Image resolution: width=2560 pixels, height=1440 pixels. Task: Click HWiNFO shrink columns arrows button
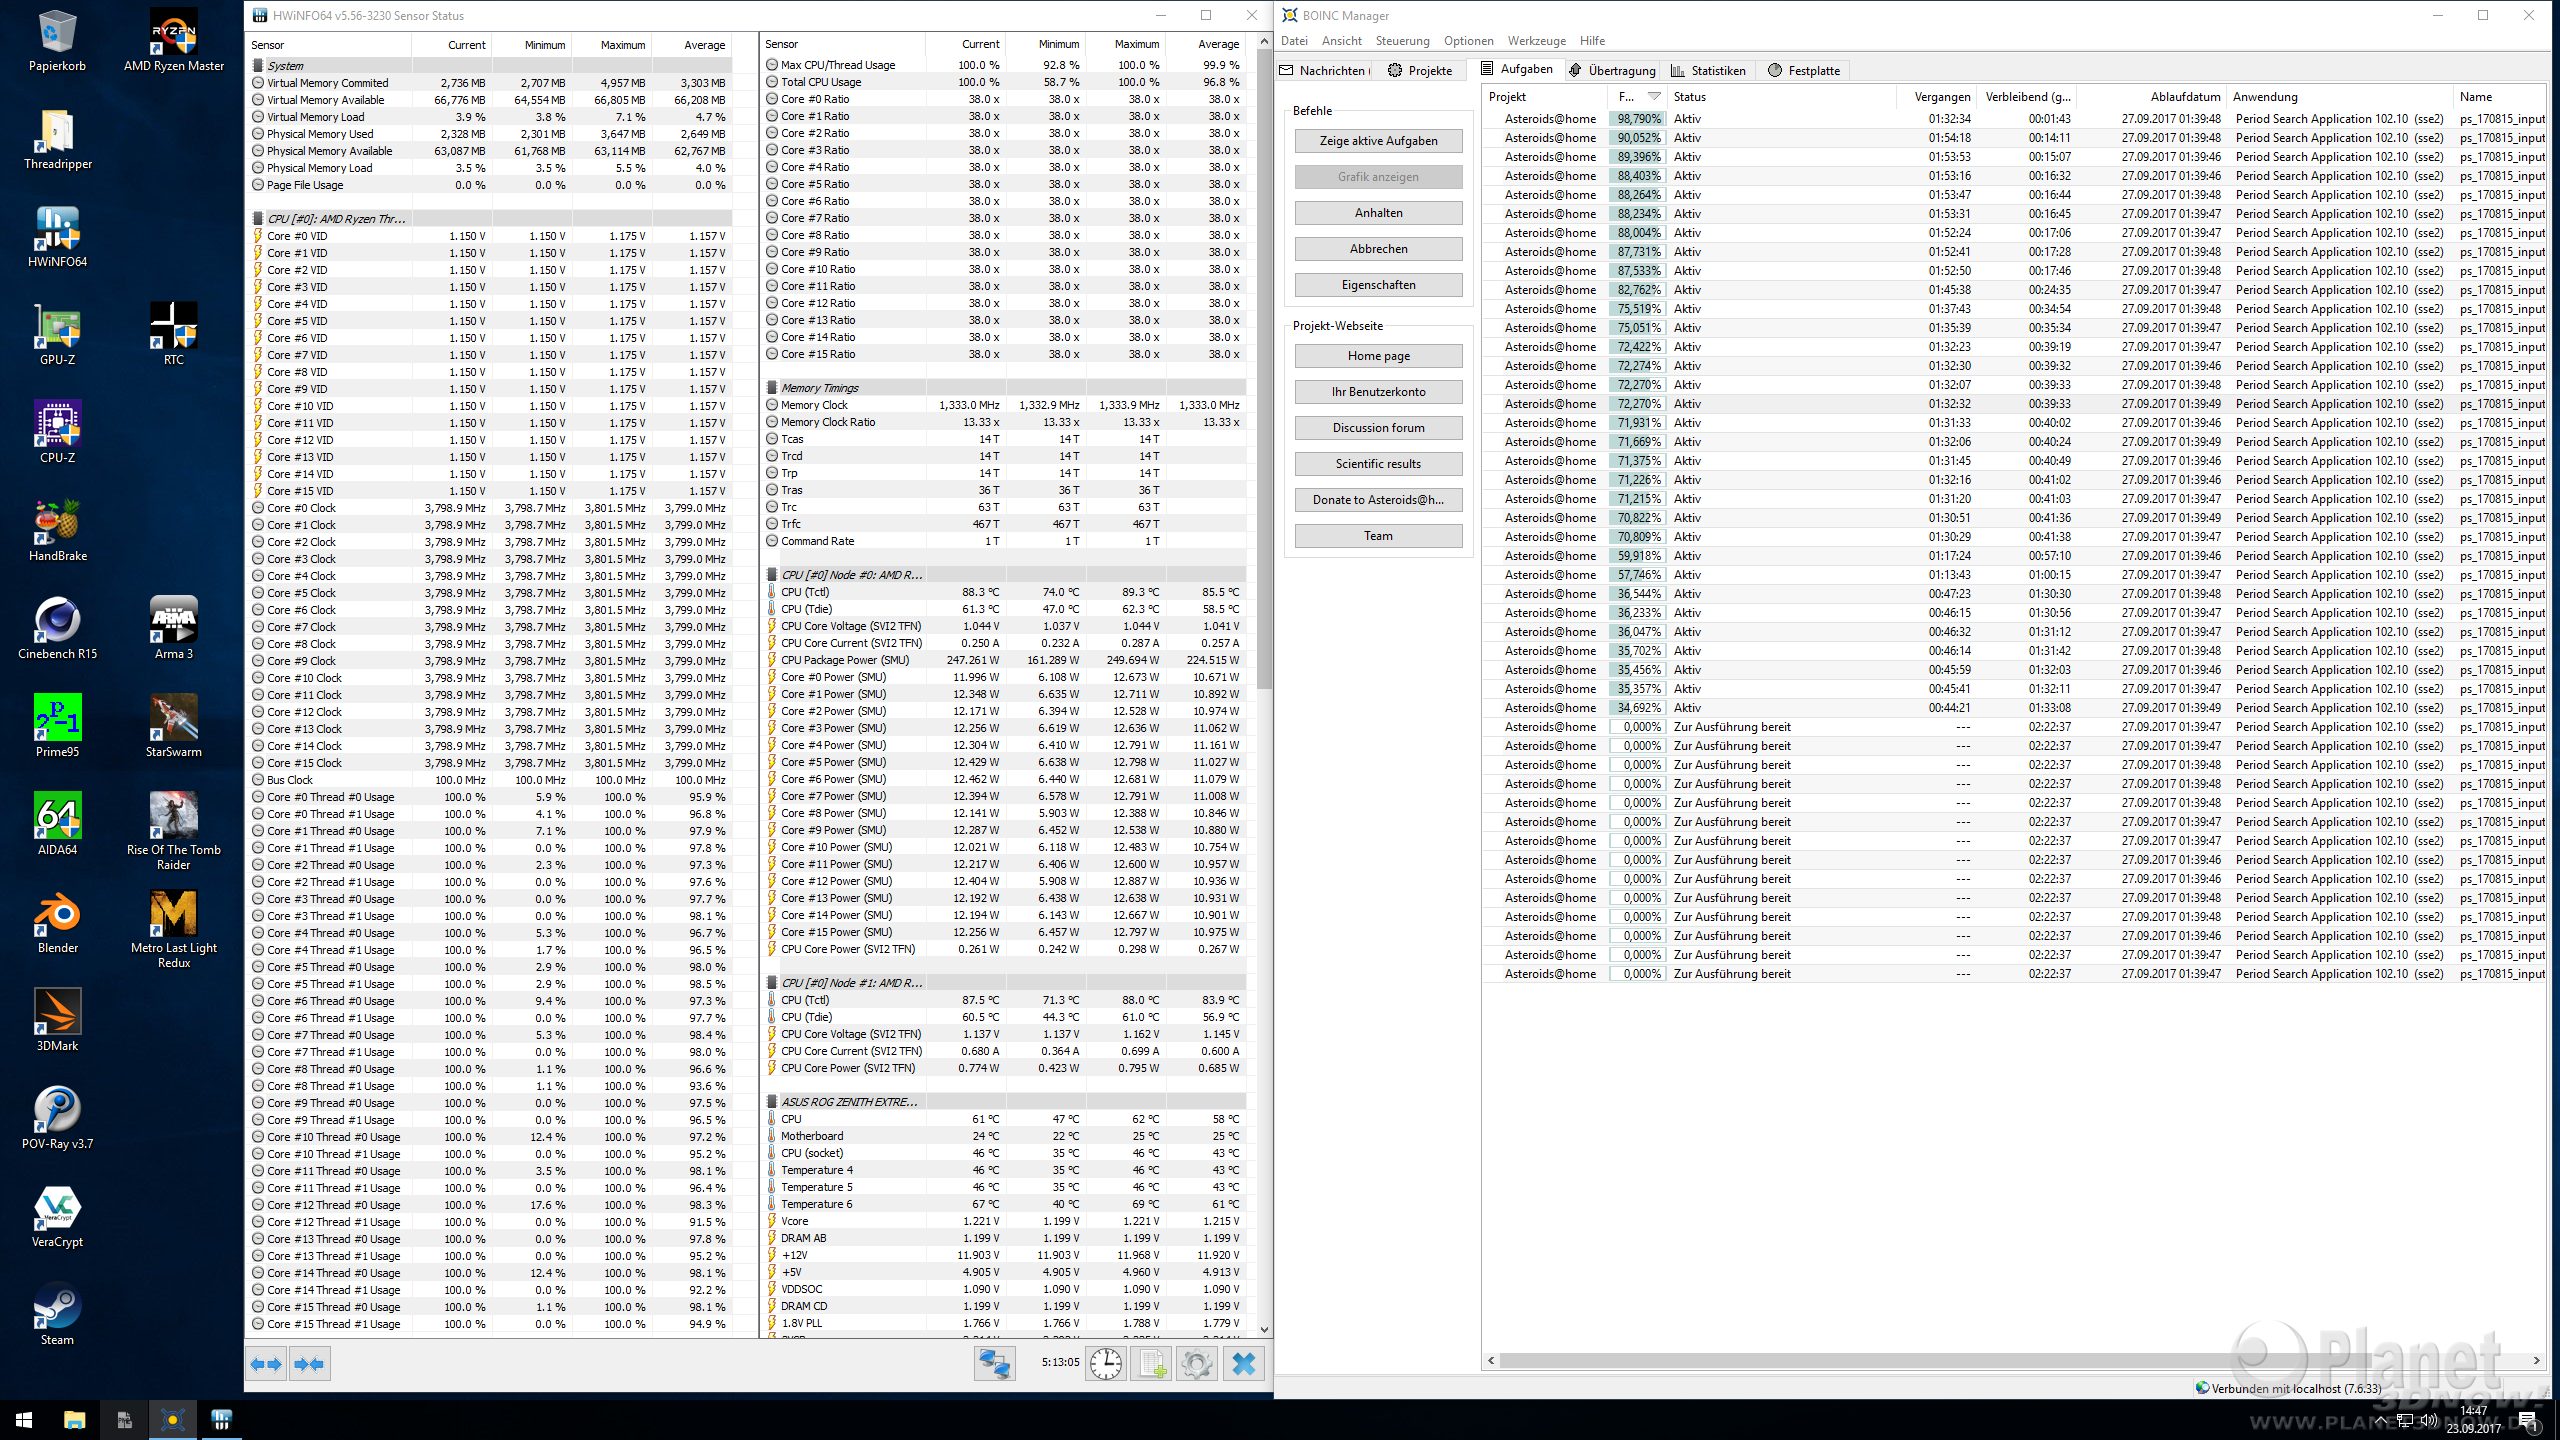point(310,1364)
